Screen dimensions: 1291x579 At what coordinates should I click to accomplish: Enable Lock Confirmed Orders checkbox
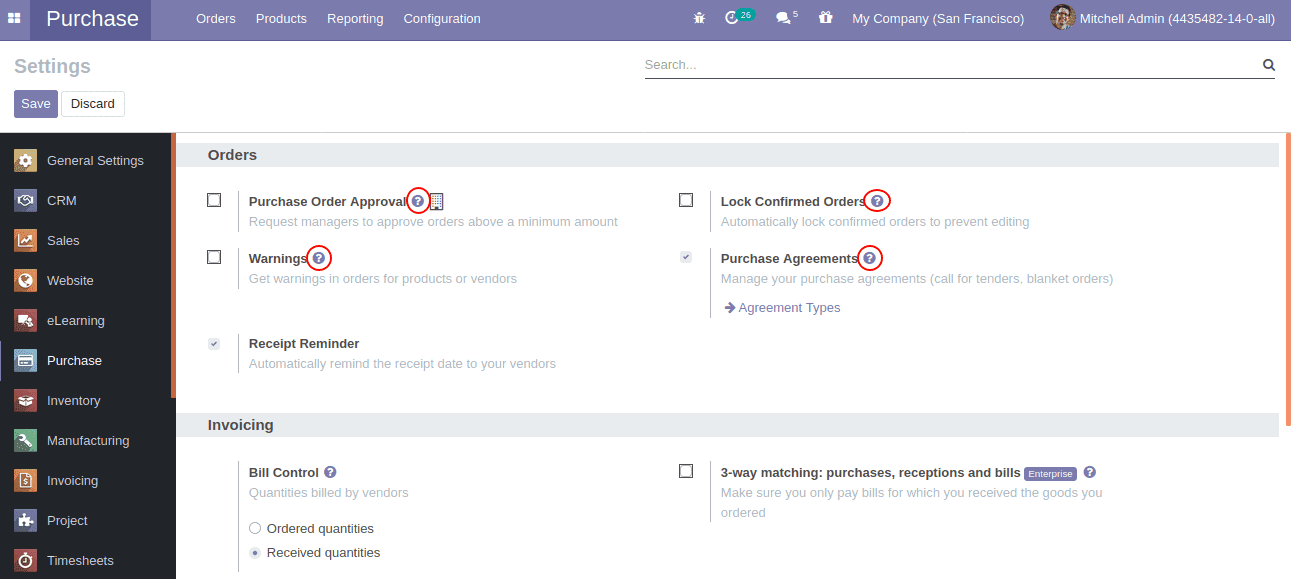pos(686,200)
